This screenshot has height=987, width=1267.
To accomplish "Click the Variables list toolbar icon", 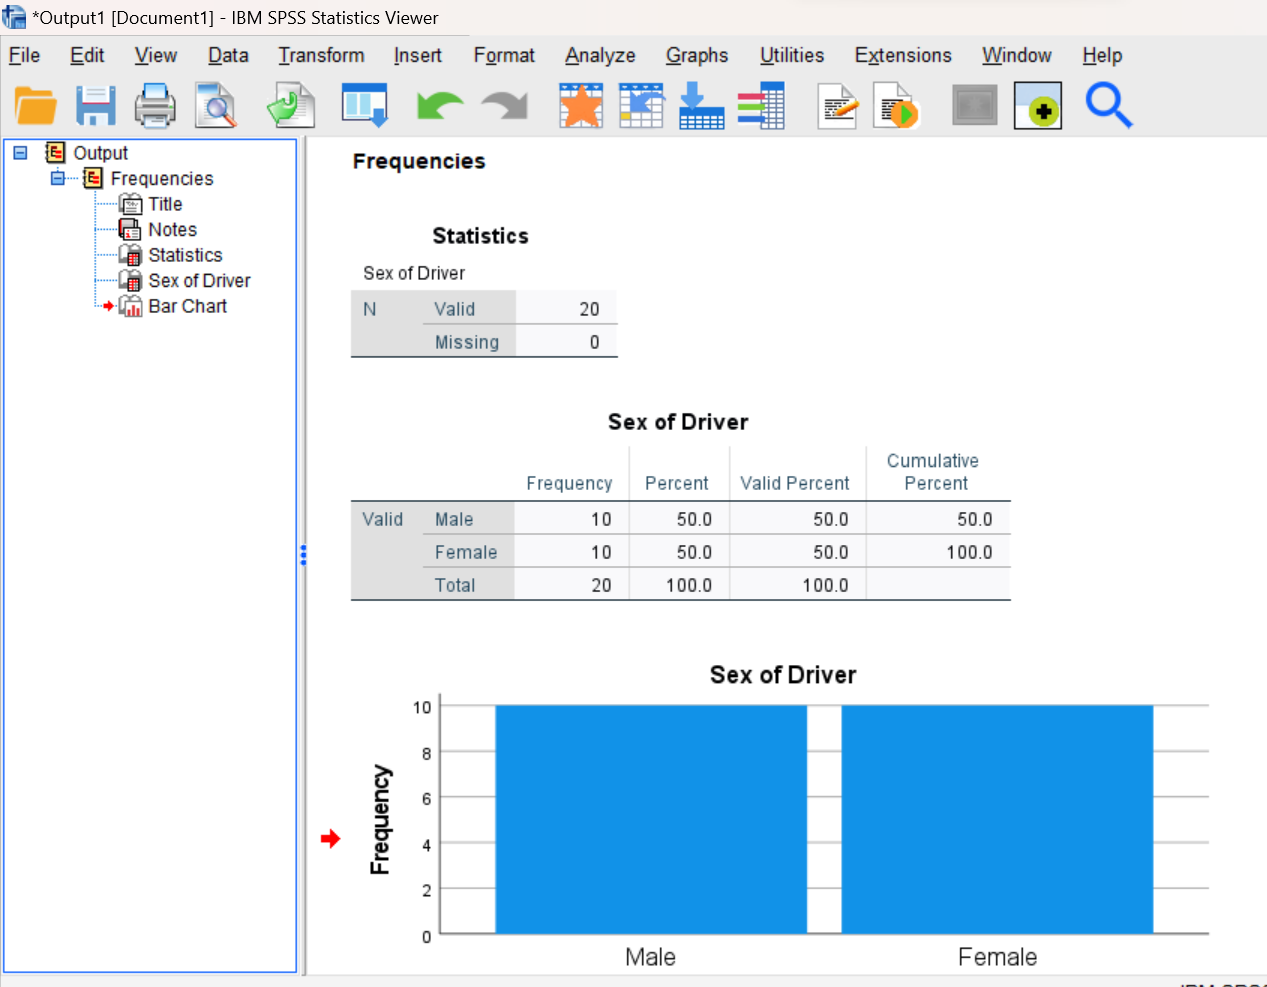I will (761, 106).
